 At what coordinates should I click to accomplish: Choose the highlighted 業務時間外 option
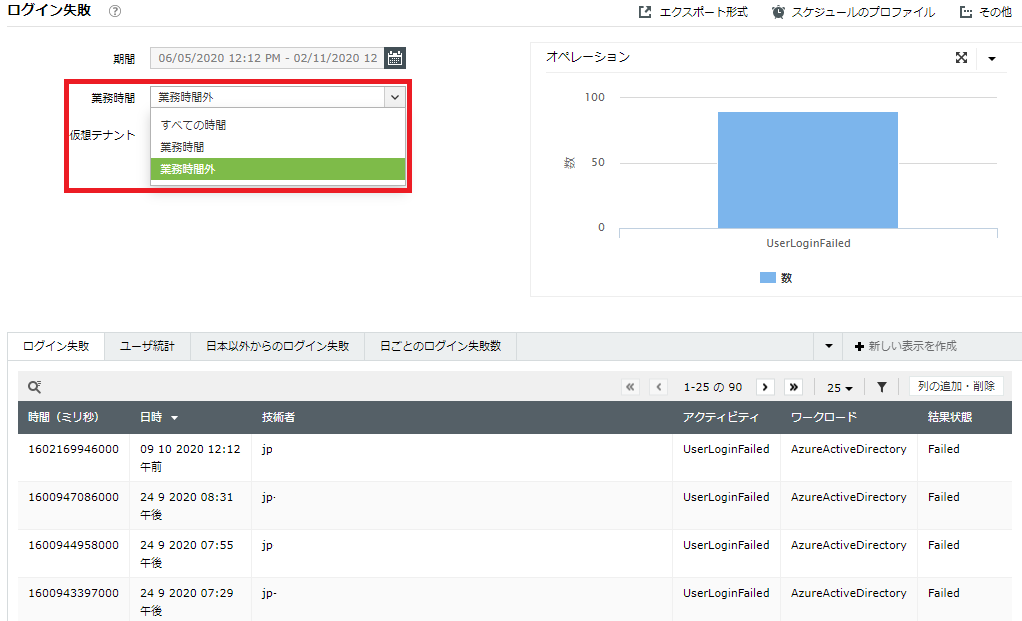[278, 169]
